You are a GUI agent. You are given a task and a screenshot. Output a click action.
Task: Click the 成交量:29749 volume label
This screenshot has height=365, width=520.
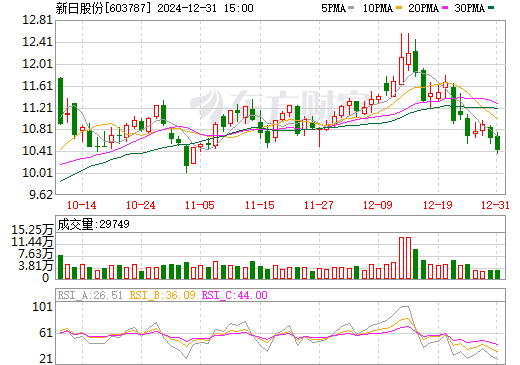click(93, 224)
